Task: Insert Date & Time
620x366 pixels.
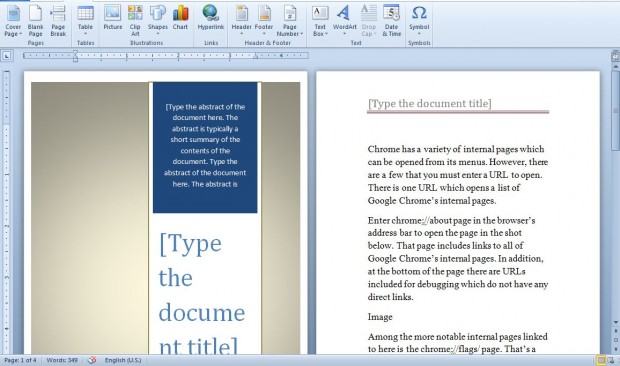Action: (x=391, y=21)
